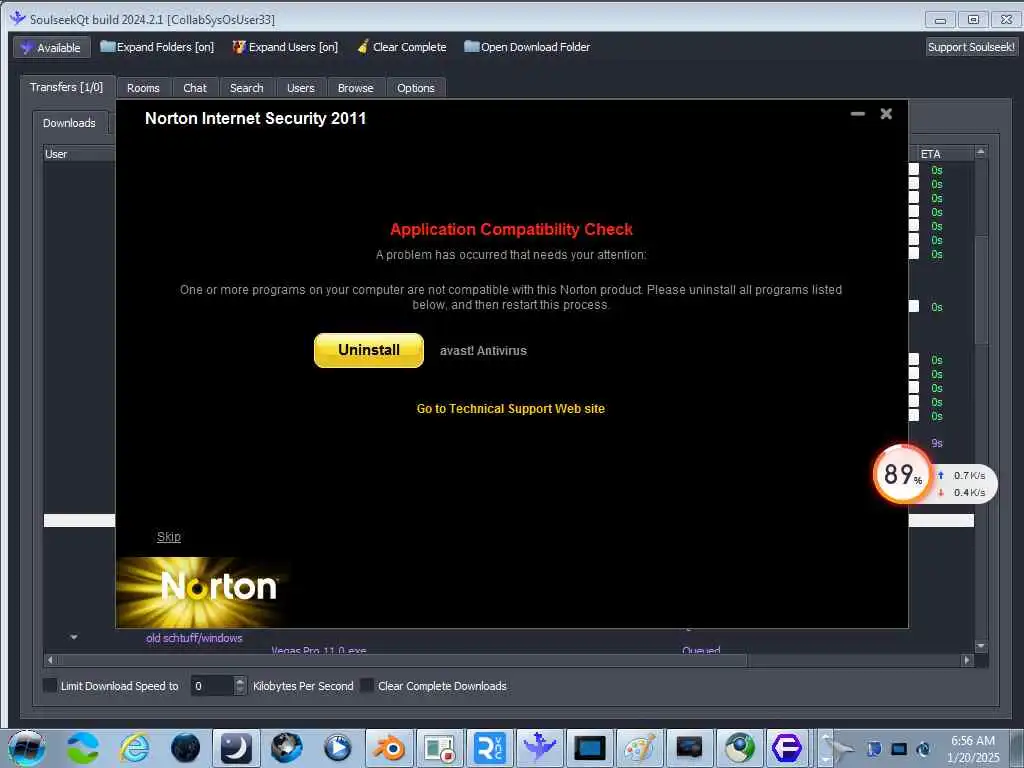Open the Windows Start menu orb
Screen dimensions: 1024x768
[x=27, y=748]
